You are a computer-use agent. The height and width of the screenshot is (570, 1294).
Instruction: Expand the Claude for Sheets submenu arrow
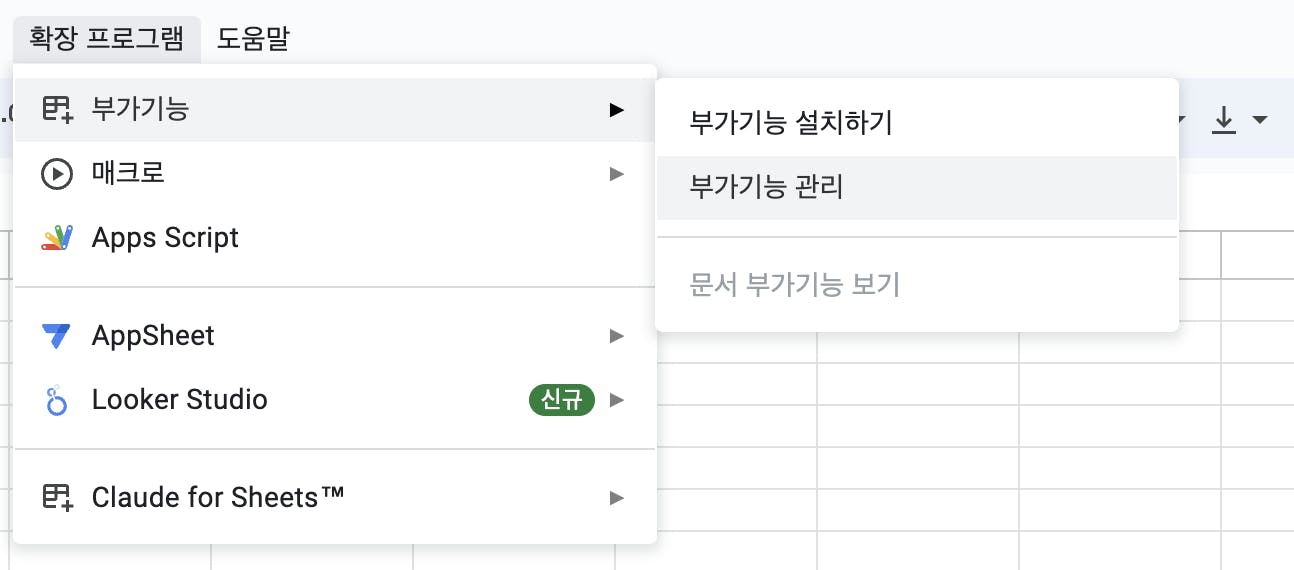[617, 497]
